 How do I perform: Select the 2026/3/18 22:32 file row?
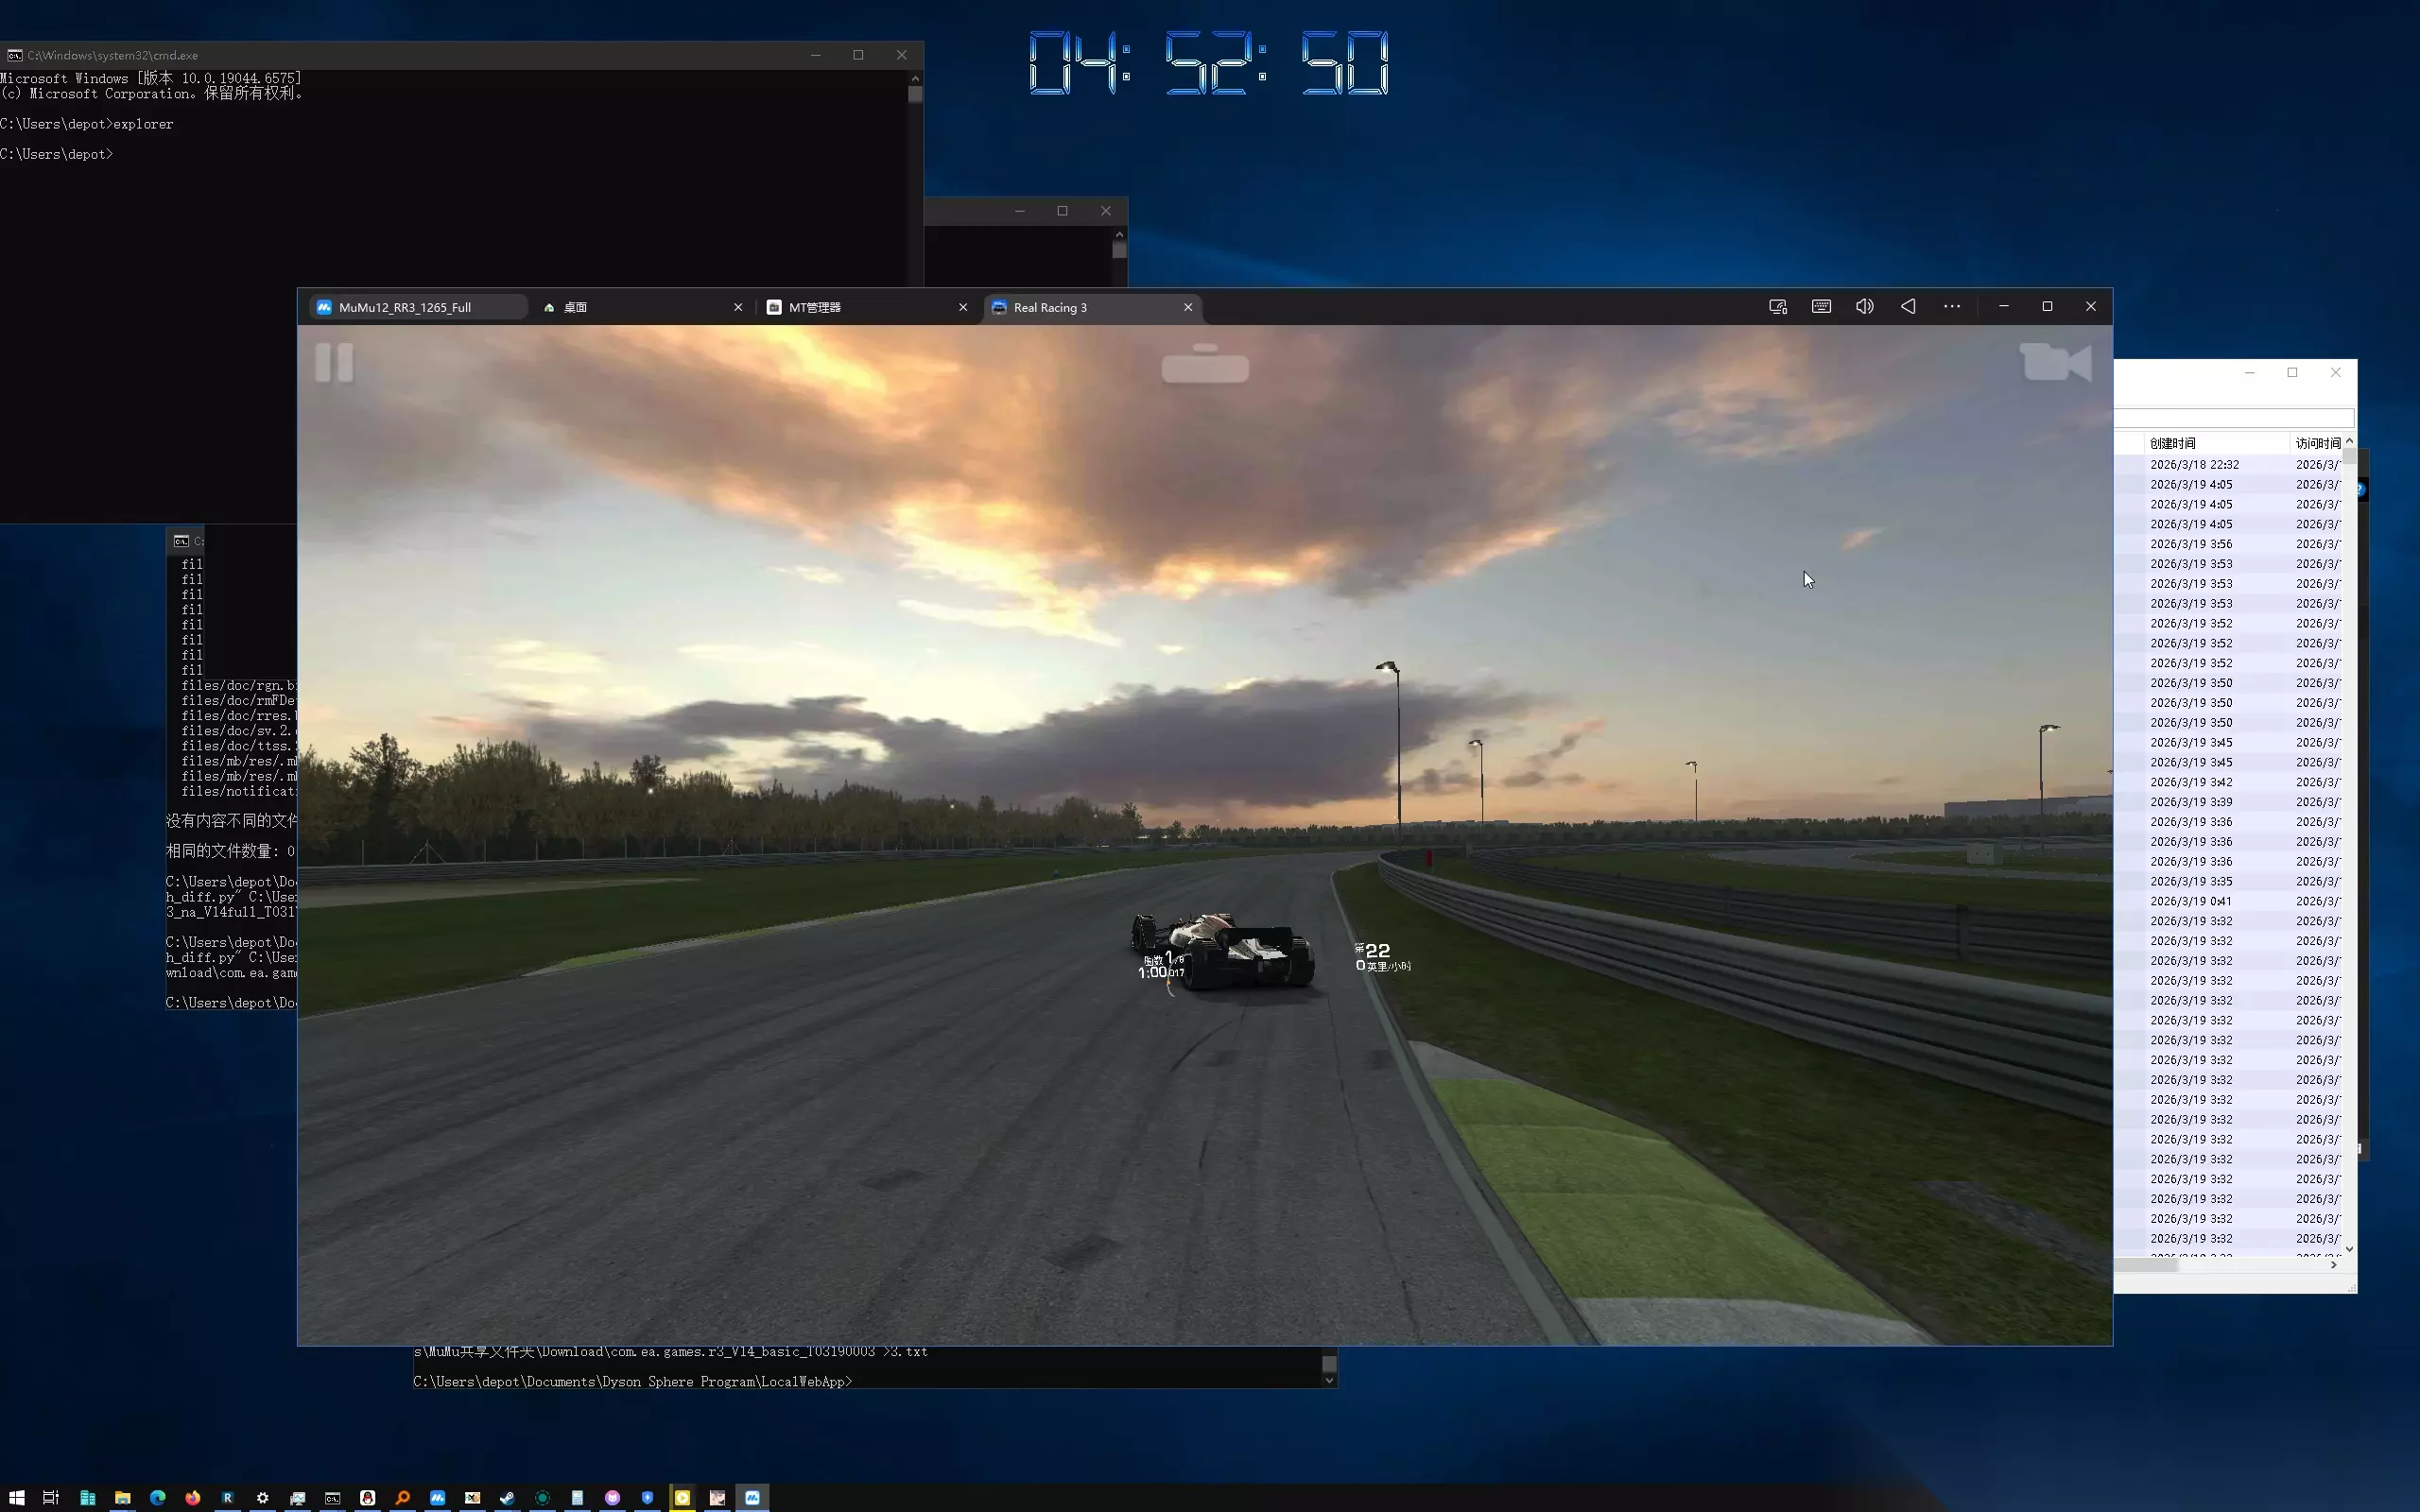tap(2229, 464)
